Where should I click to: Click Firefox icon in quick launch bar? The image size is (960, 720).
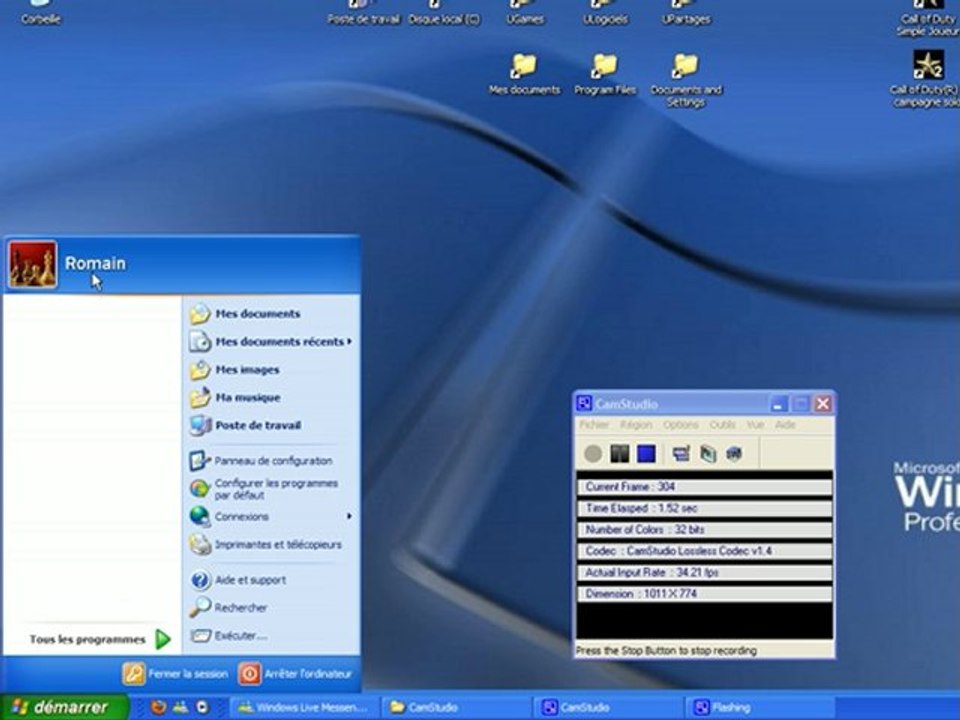coord(158,707)
